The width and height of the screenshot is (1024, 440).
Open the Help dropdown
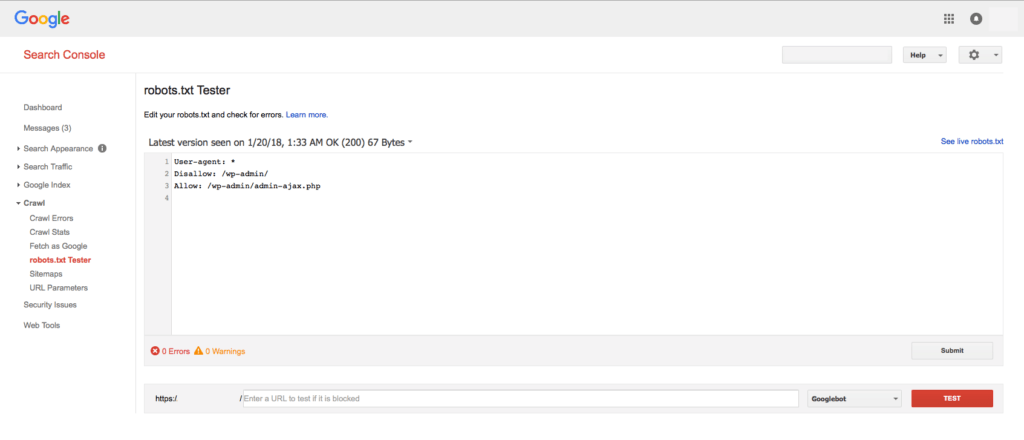click(x=925, y=55)
